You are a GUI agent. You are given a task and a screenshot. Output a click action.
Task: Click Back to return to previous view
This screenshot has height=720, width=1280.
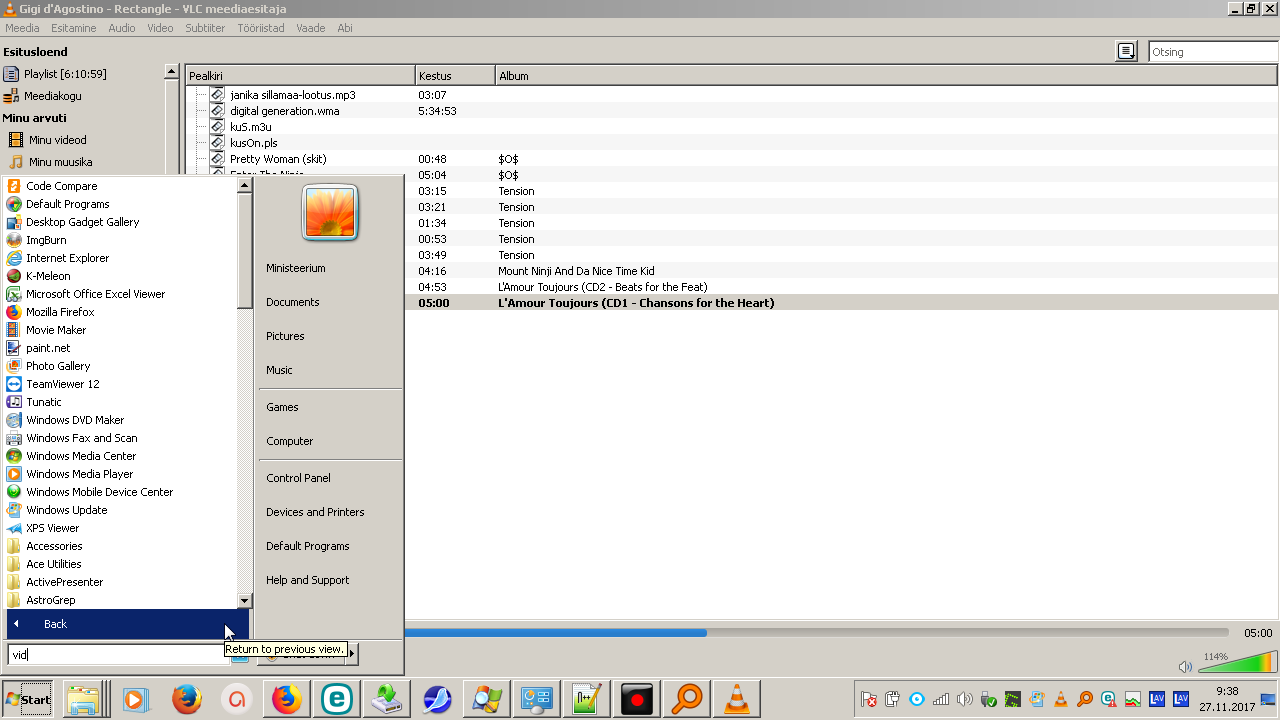[x=55, y=624]
